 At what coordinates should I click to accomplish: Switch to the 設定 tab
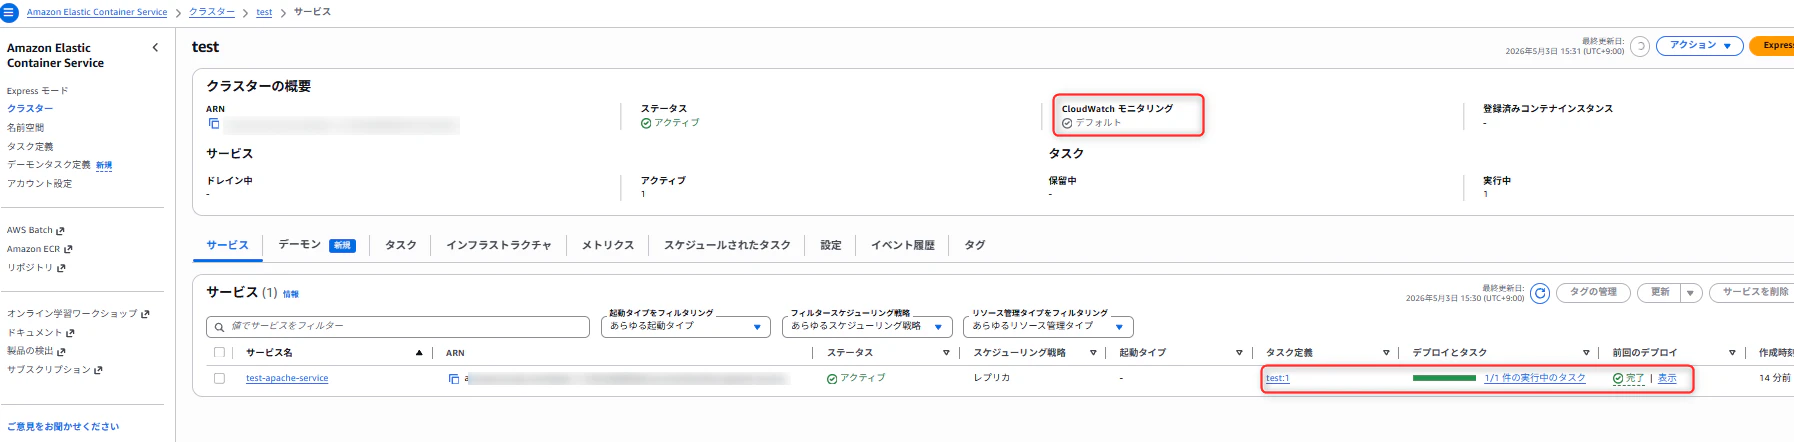click(831, 245)
